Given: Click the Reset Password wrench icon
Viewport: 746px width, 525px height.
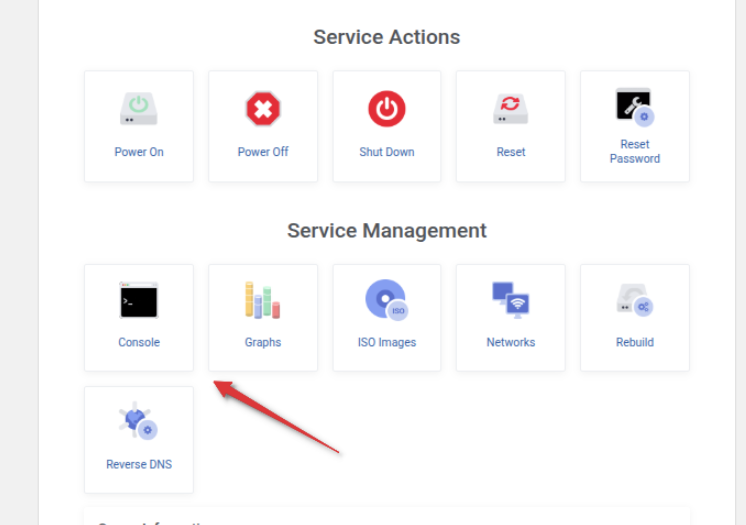Looking at the screenshot, I should tap(635, 107).
